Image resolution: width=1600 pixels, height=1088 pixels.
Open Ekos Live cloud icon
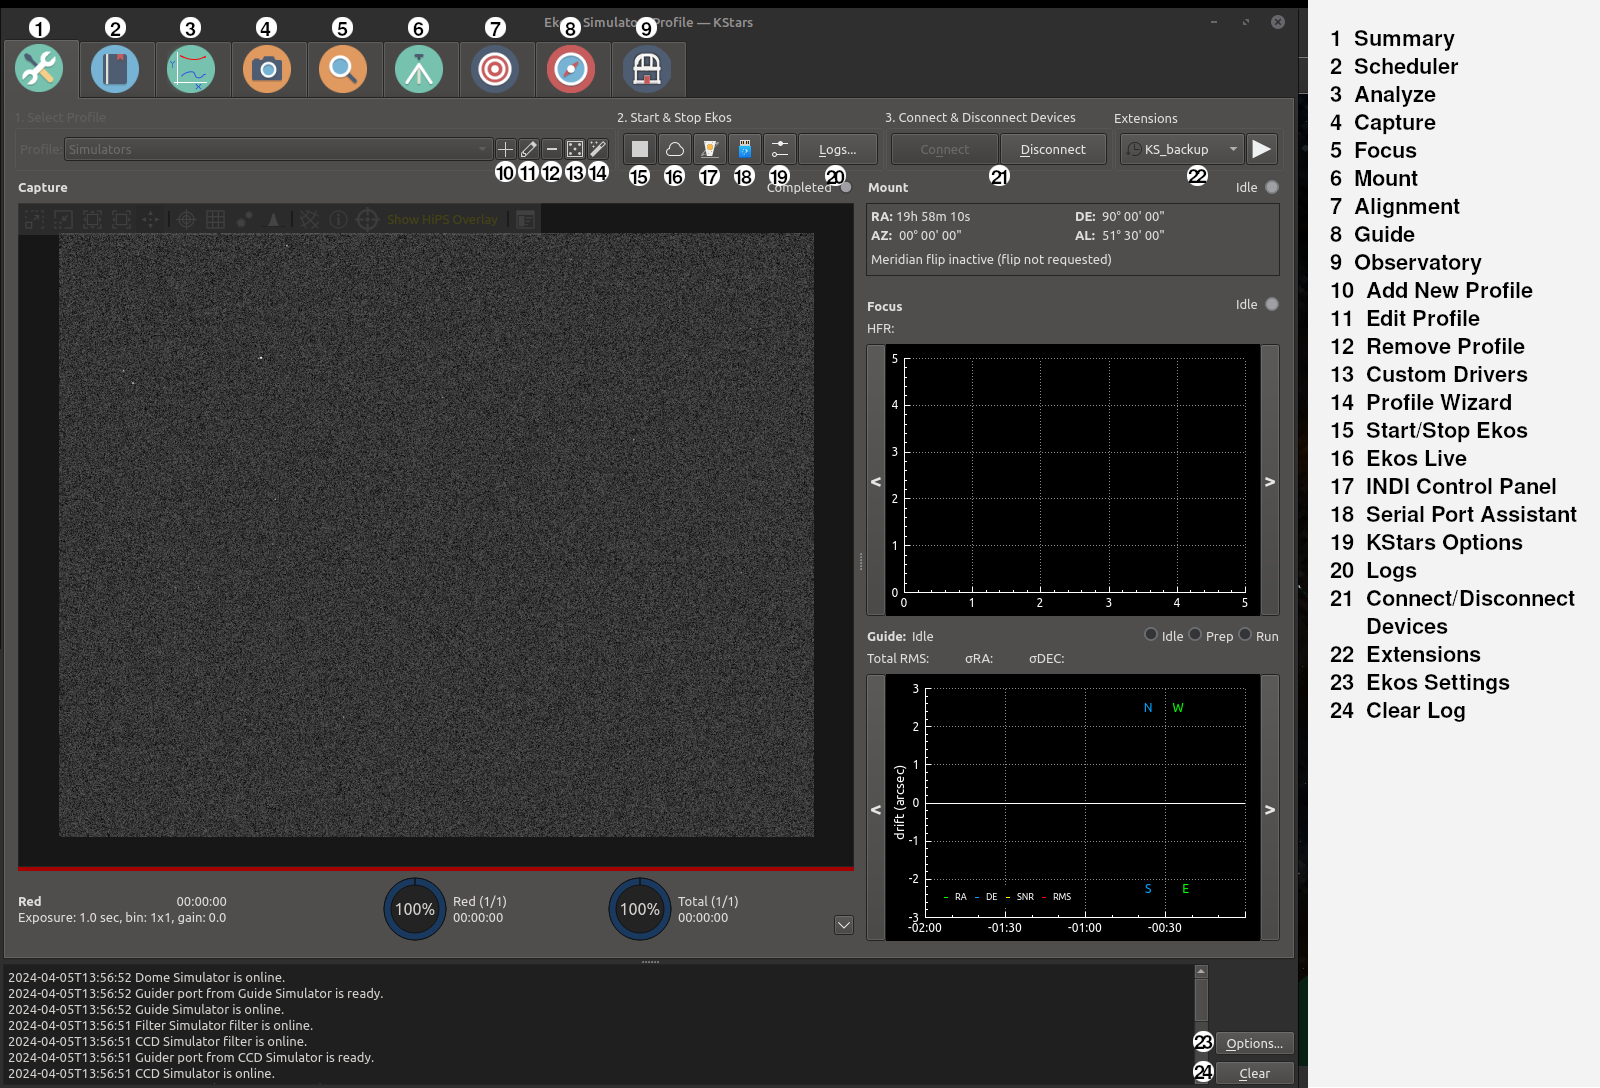675,149
